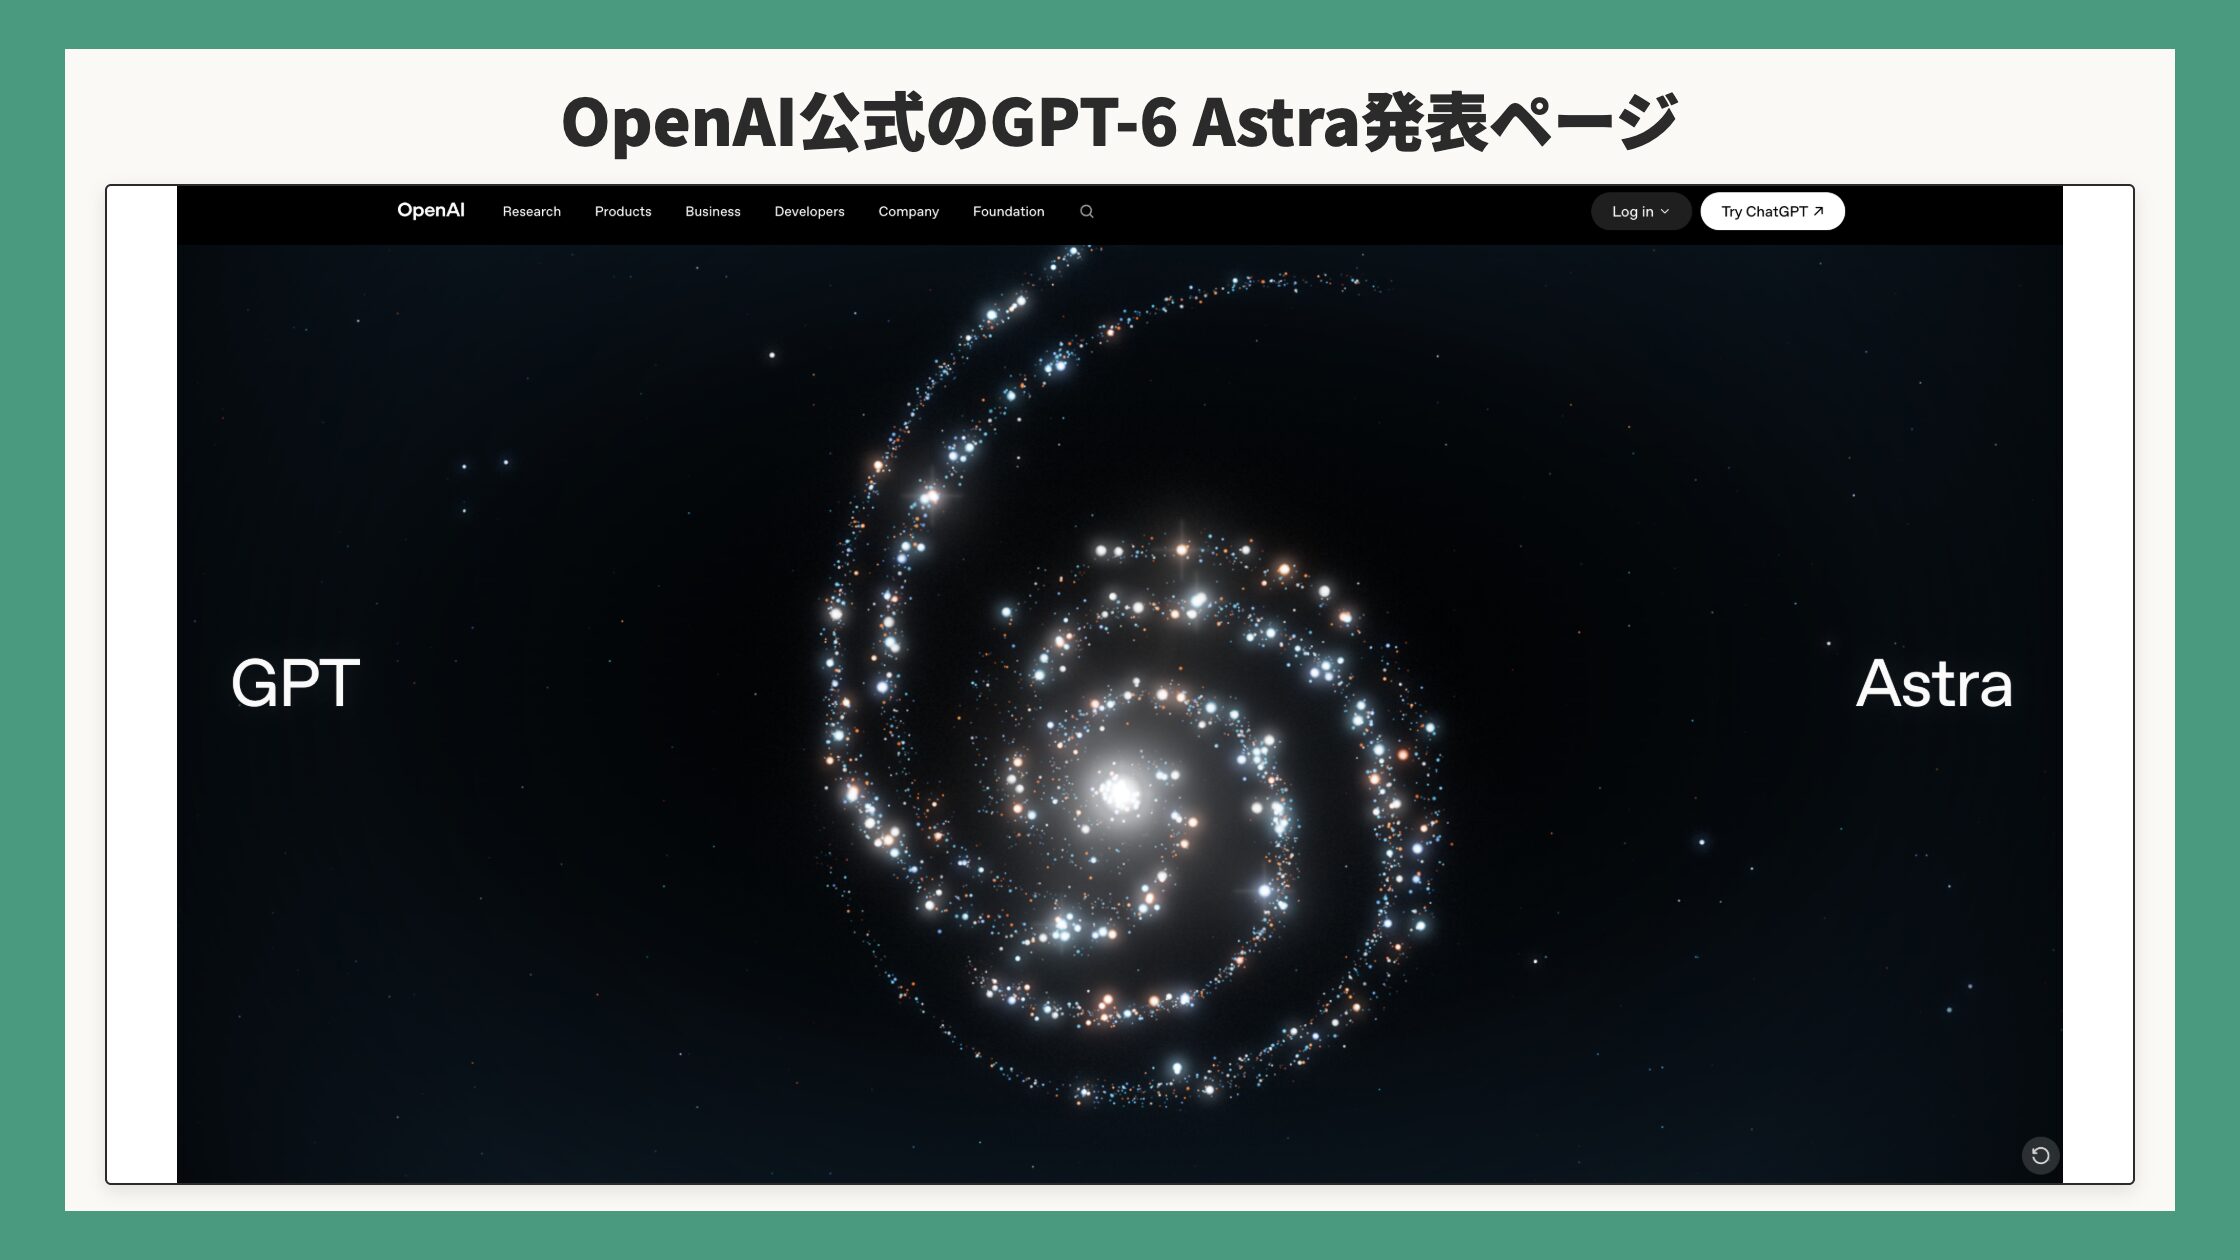Open the Research menu
Image resolution: width=2240 pixels, height=1260 pixels.
[x=532, y=211]
